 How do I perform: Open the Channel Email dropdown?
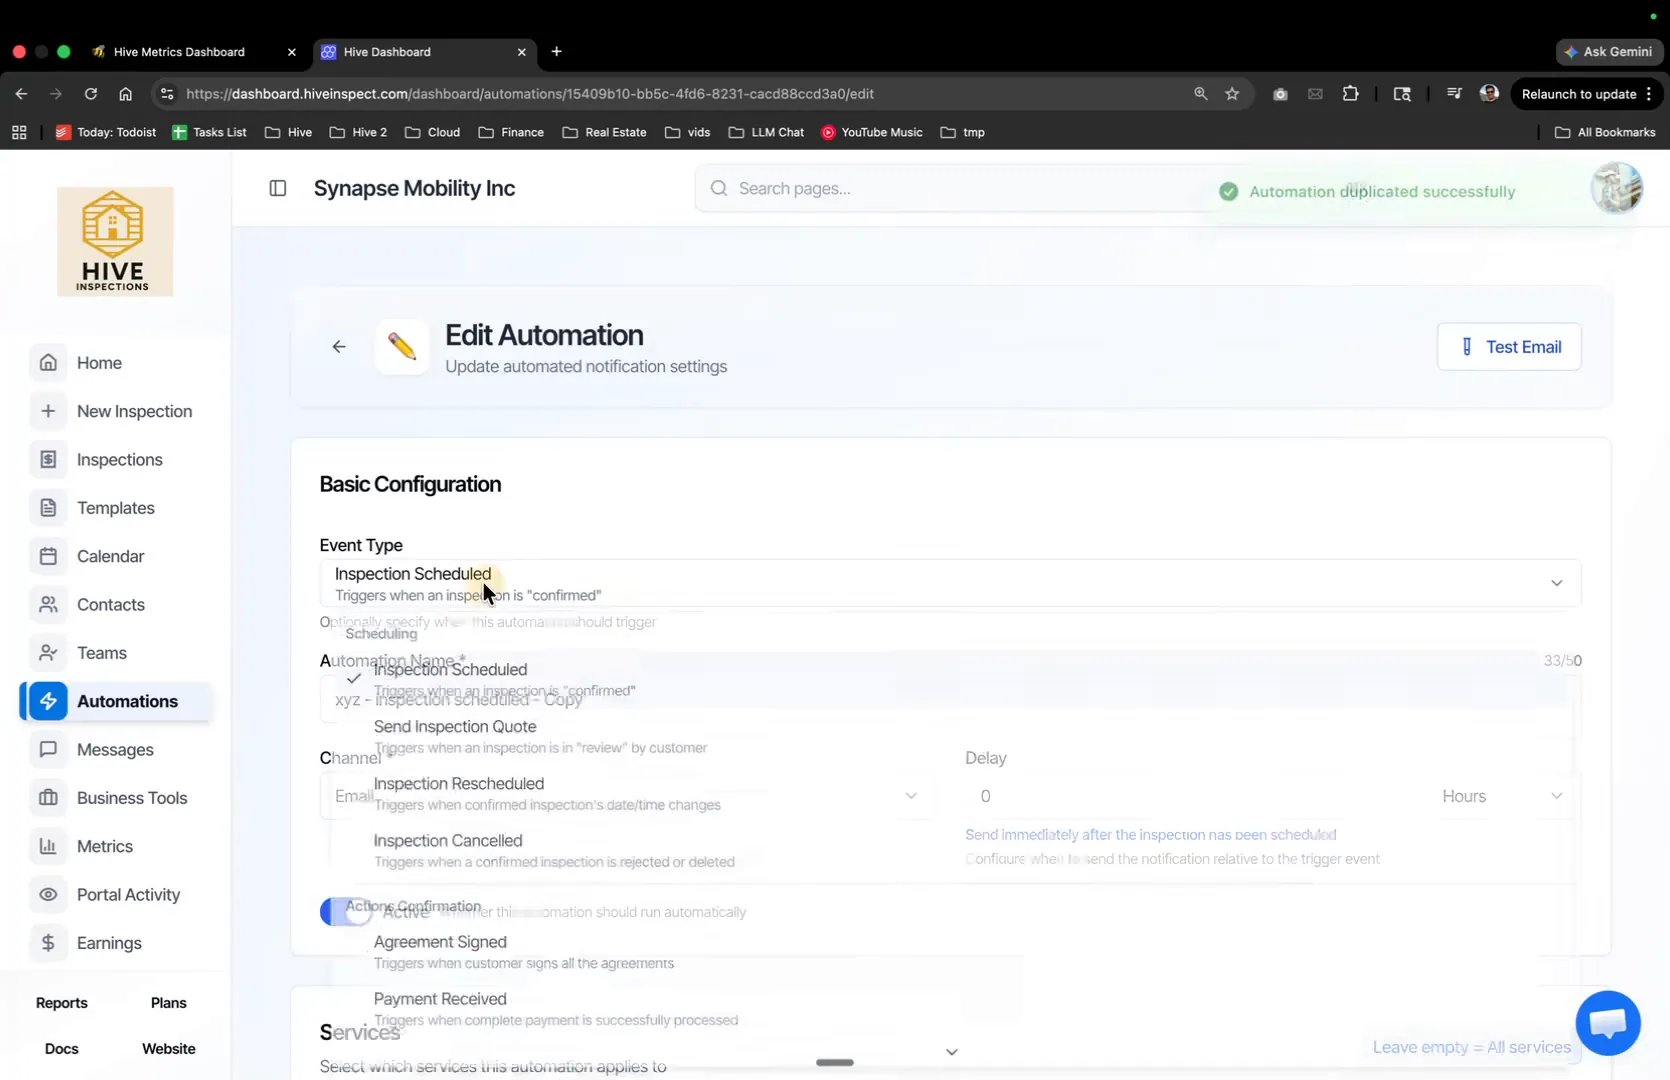click(627, 796)
